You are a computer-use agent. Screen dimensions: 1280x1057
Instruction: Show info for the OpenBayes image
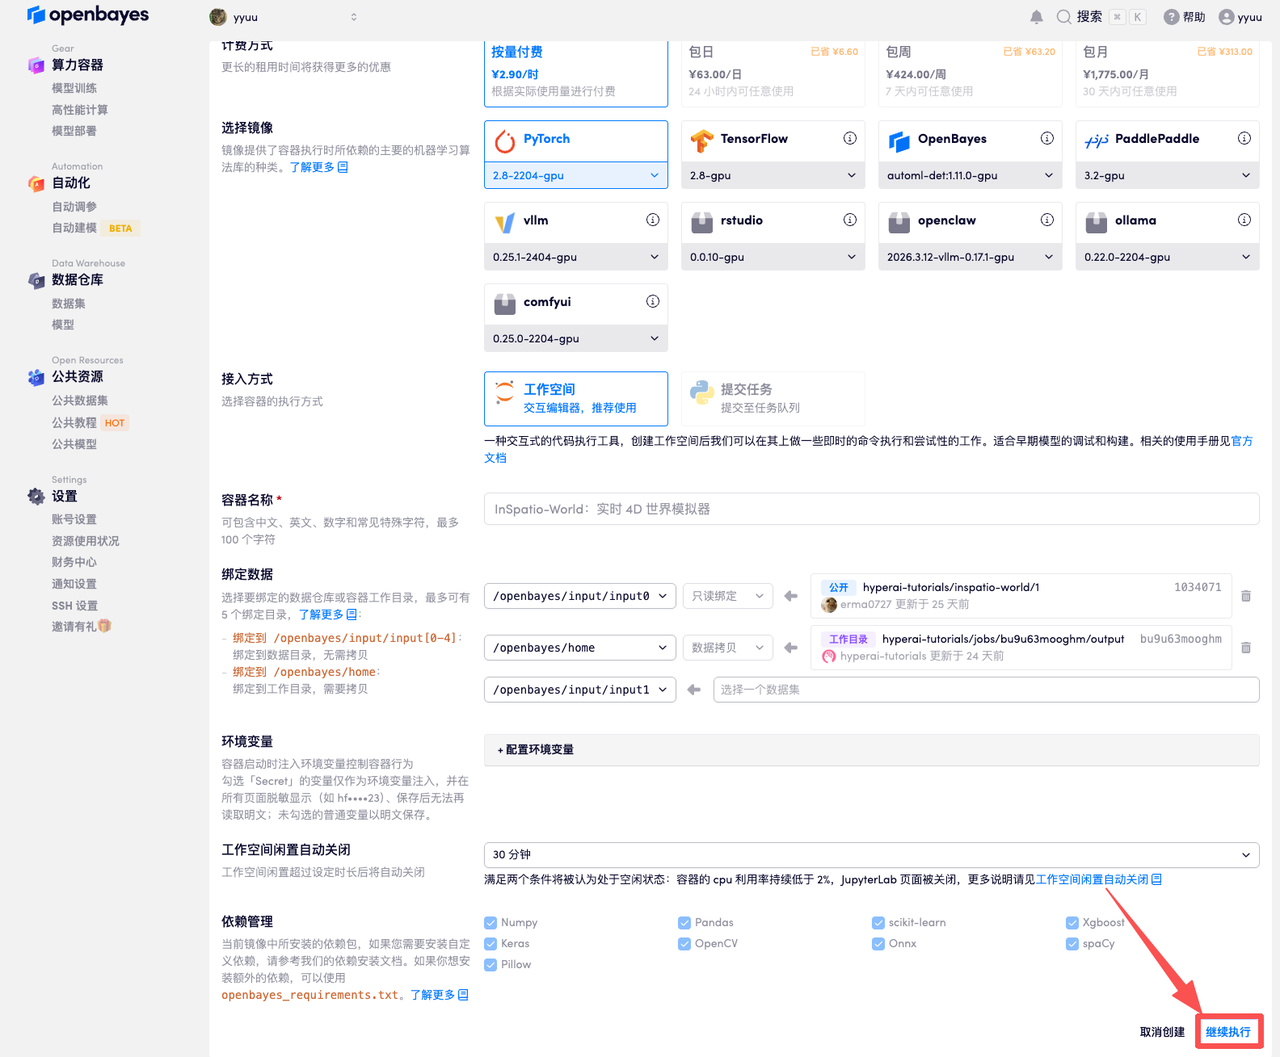coord(1047,139)
